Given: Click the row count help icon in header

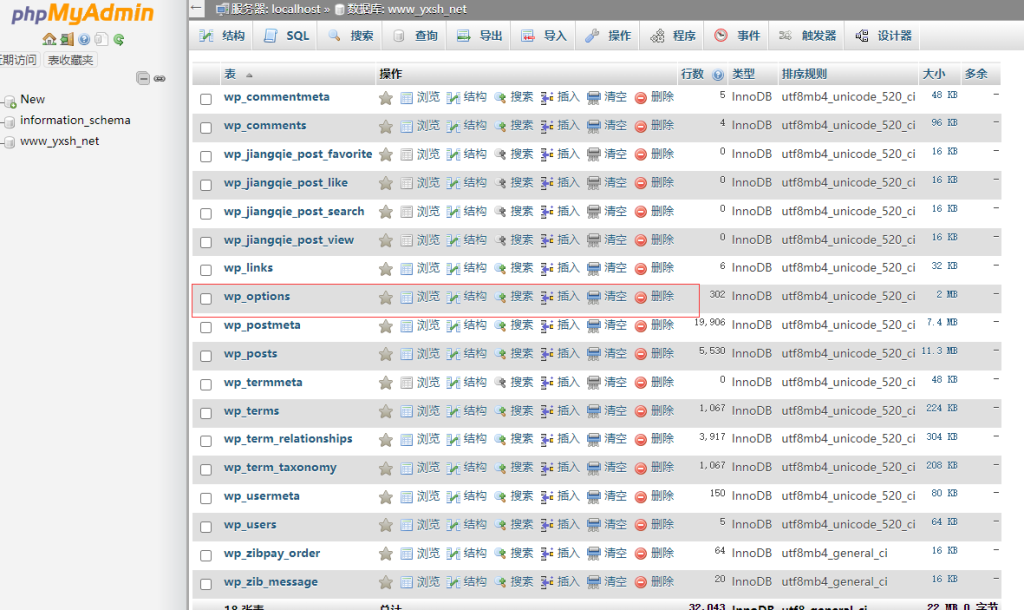Looking at the screenshot, I should click(718, 75).
